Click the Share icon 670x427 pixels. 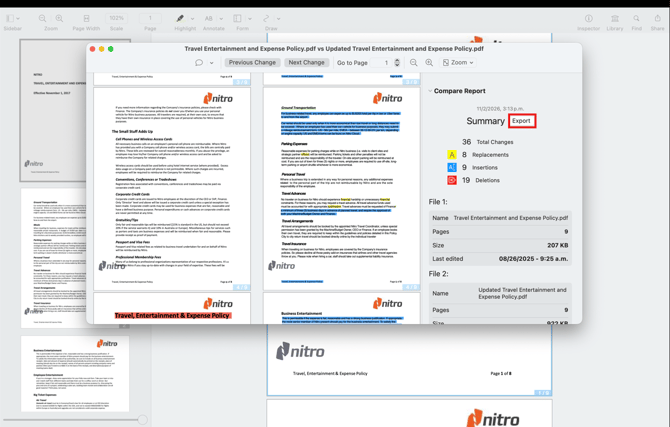click(657, 18)
